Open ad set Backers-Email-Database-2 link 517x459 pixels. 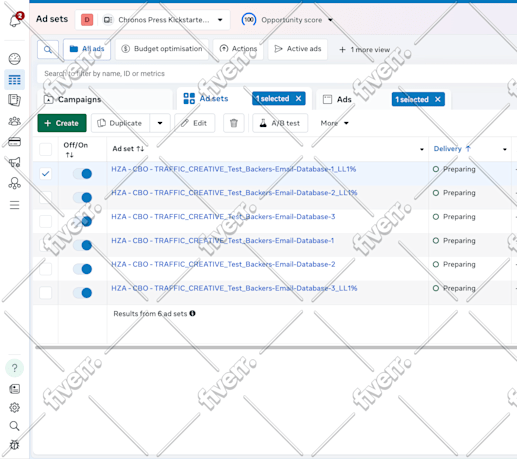tap(223, 264)
